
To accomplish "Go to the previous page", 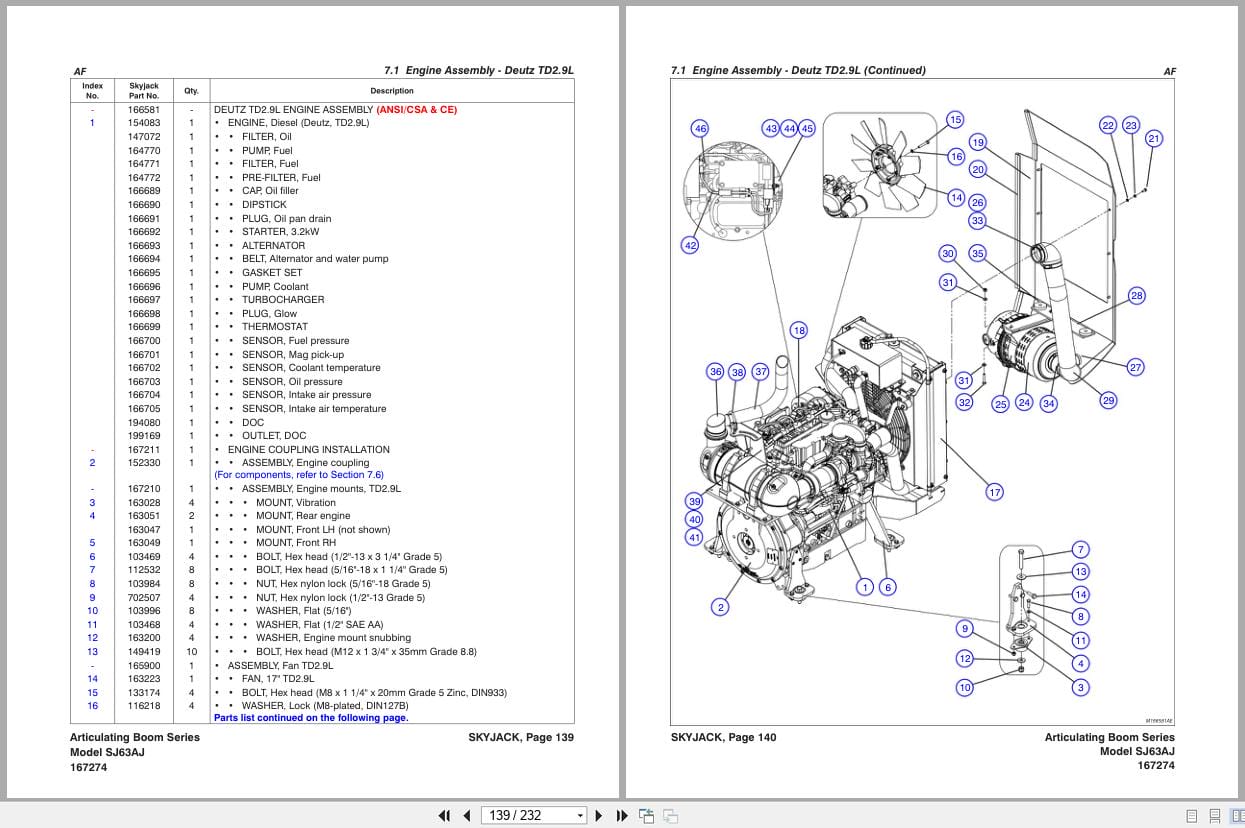I will (x=466, y=816).
